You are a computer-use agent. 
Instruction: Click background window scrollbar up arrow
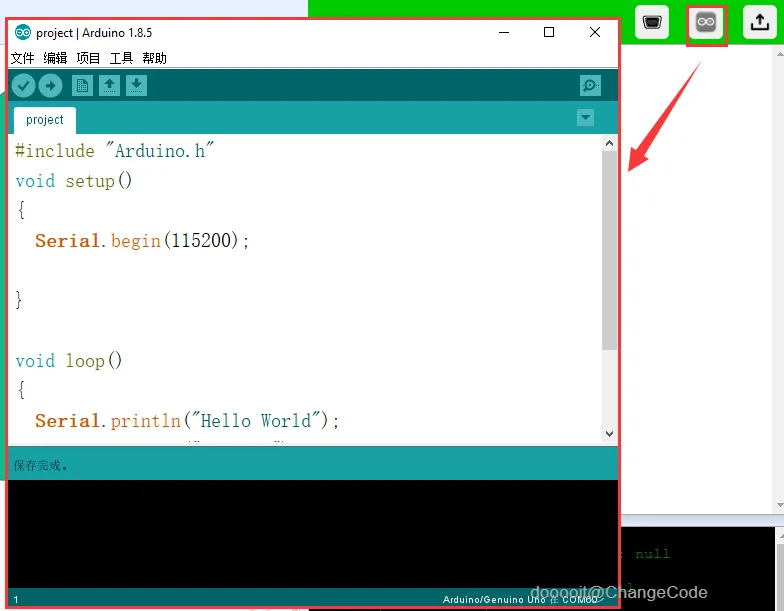[x=780, y=53]
